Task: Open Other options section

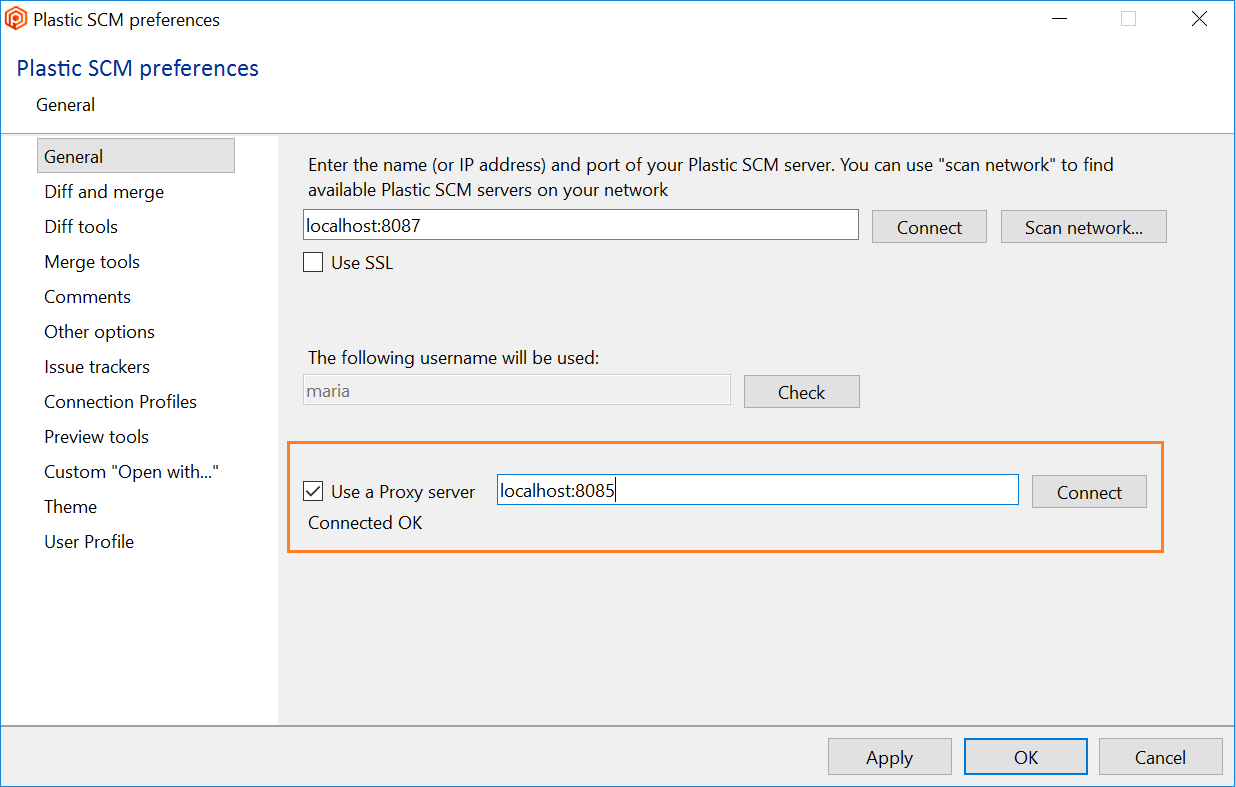Action: 99,332
